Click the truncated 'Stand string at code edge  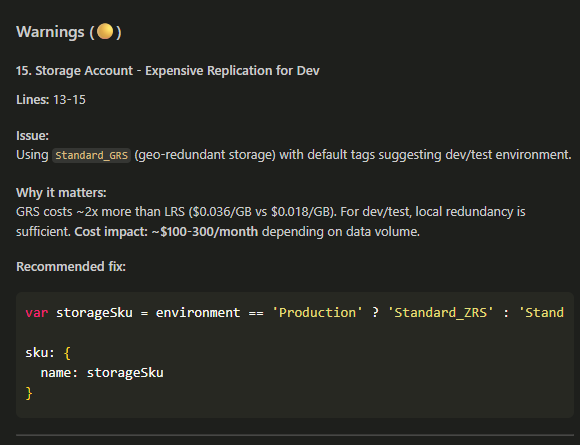541,313
